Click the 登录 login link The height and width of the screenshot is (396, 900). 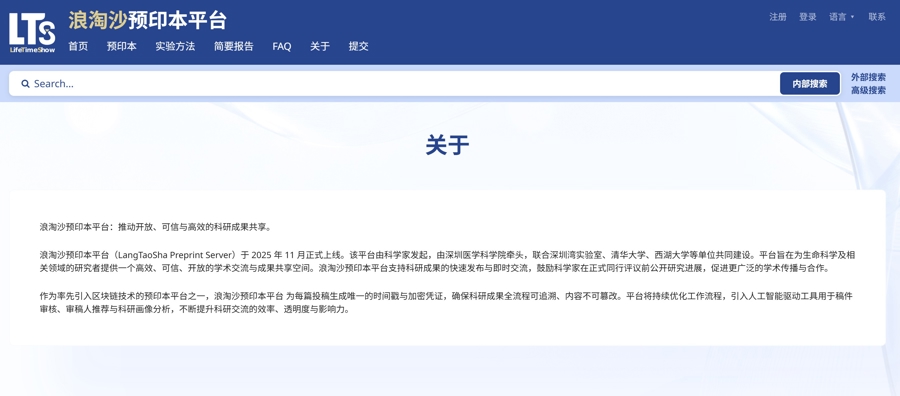click(808, 17)
